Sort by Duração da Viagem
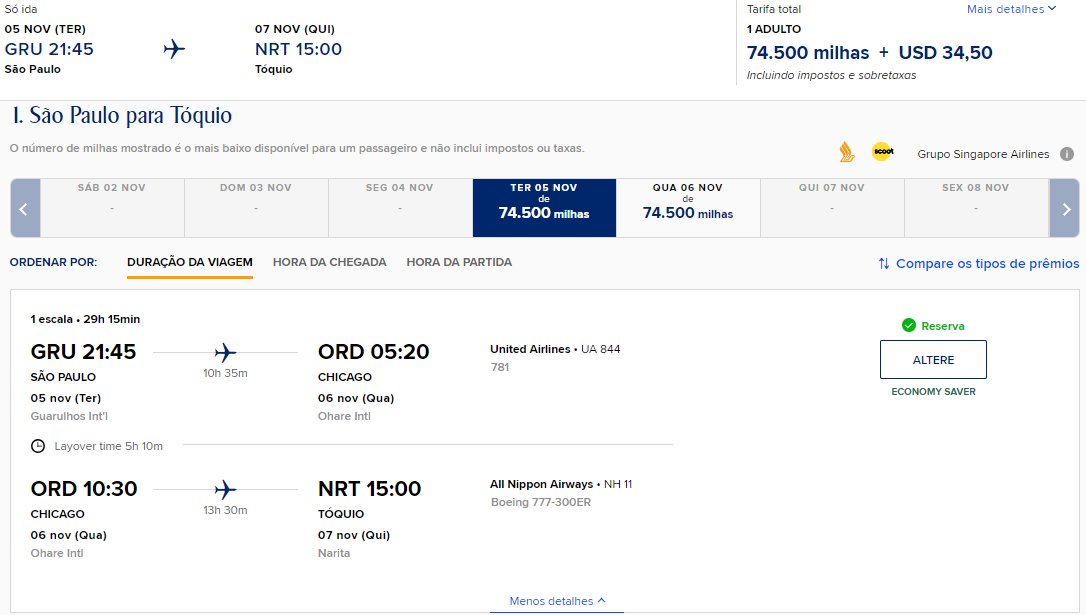1086x615 pixels. point(190,262)
